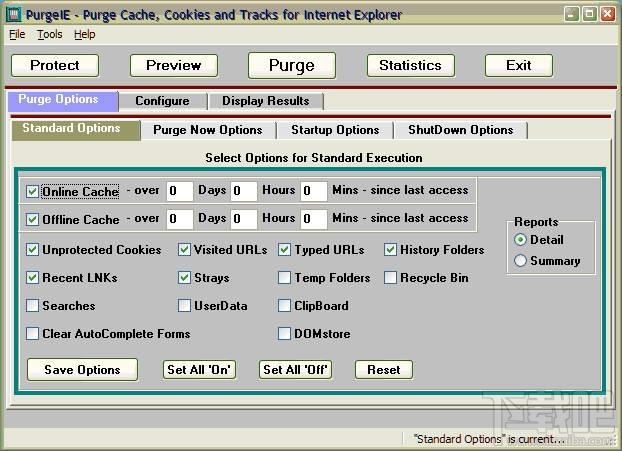This screenshot has width=622, height=451.
Task: Select the Startup Options sub-tab
Action: 335,130
